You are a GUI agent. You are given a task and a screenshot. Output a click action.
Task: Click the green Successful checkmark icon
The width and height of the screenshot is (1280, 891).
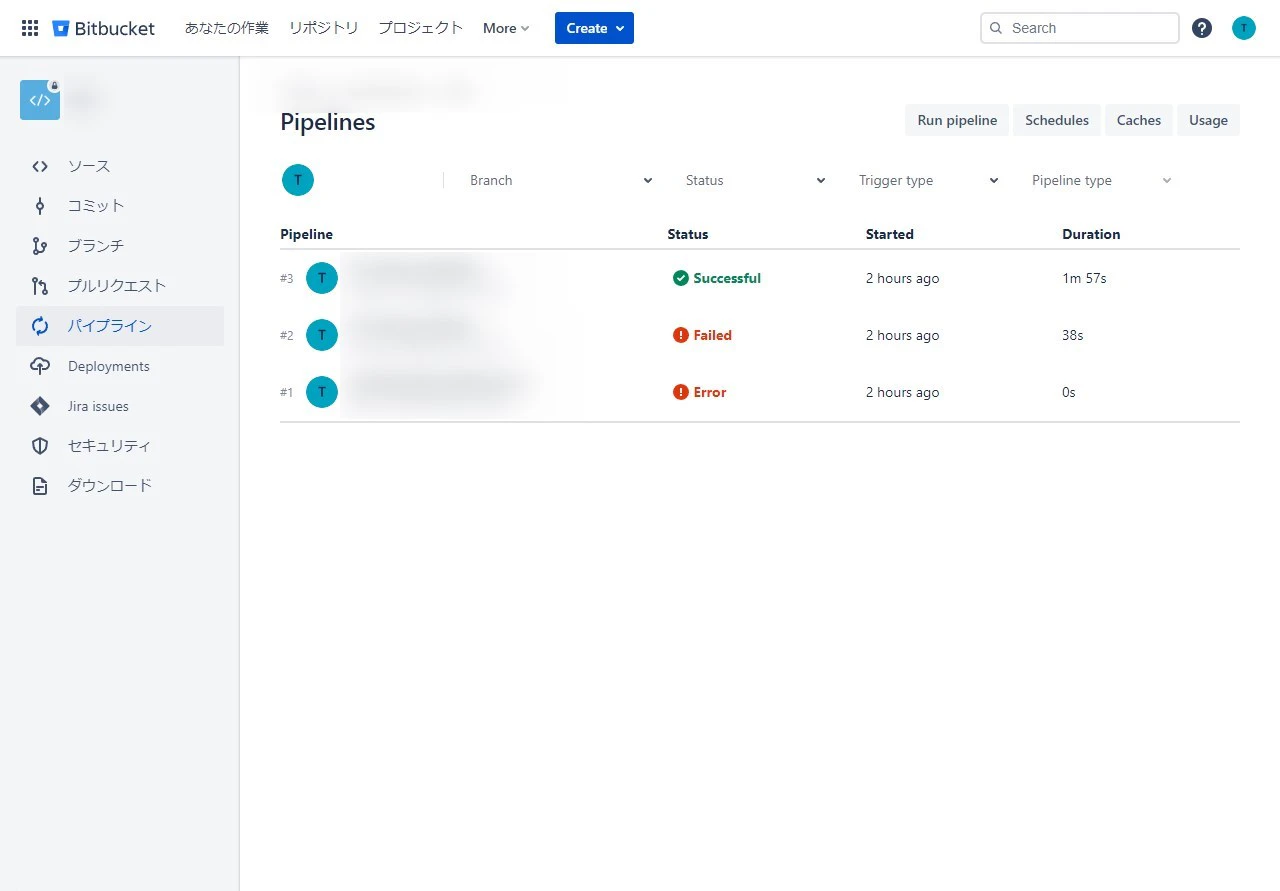[681, 278]
